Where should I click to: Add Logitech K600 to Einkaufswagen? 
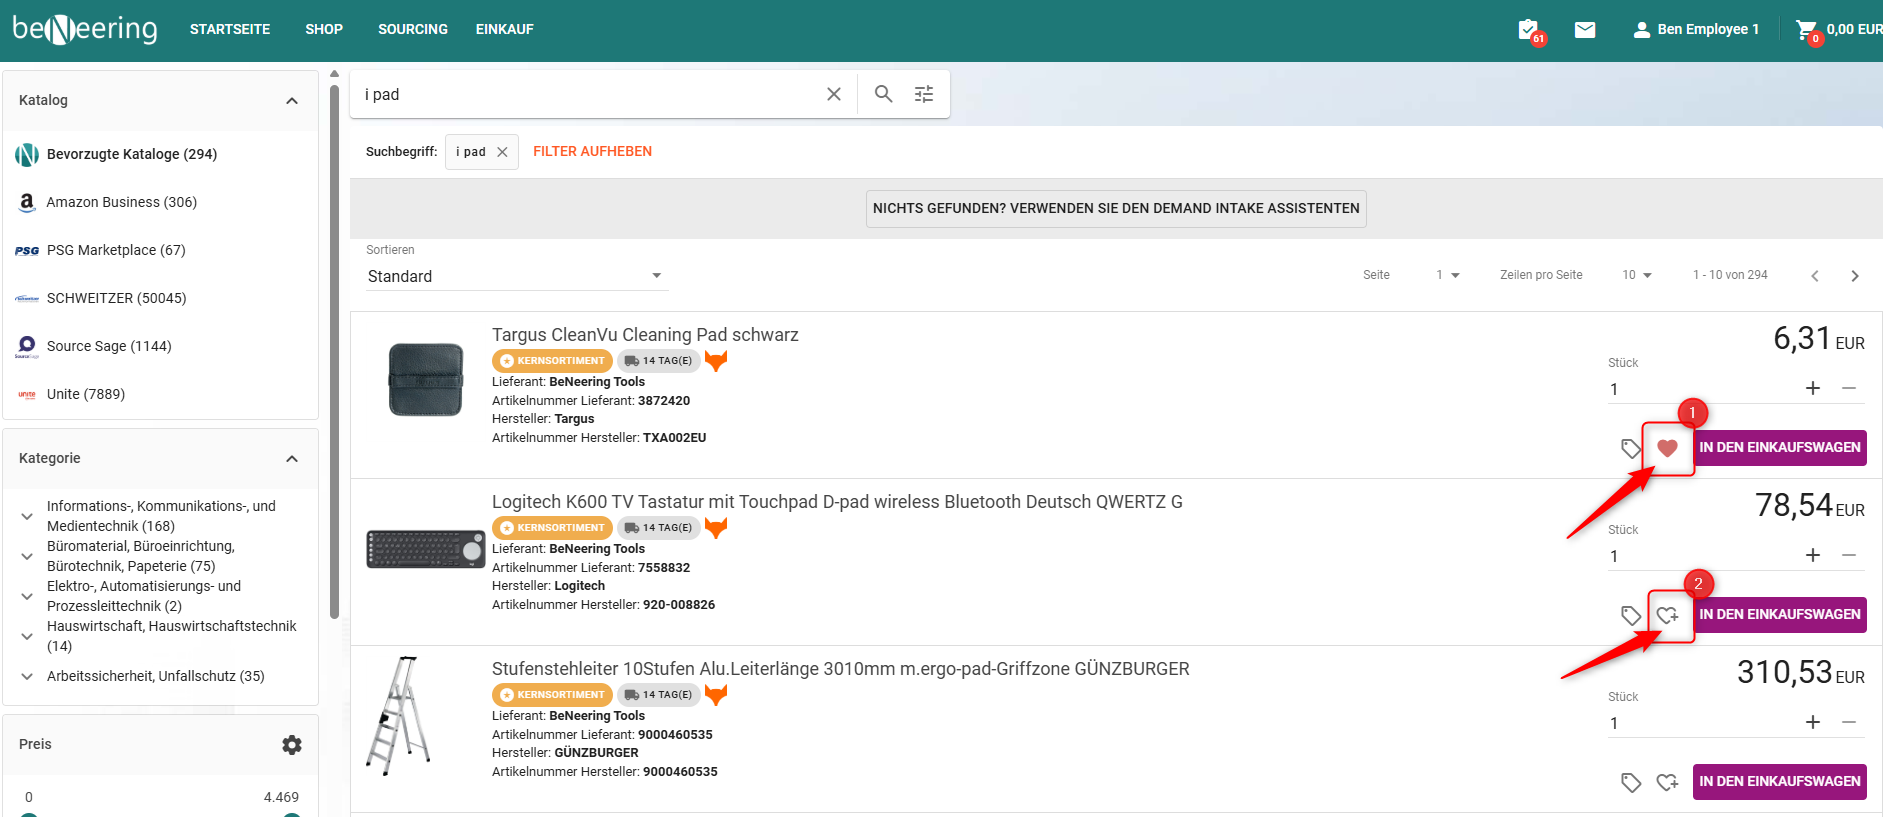1779,615
